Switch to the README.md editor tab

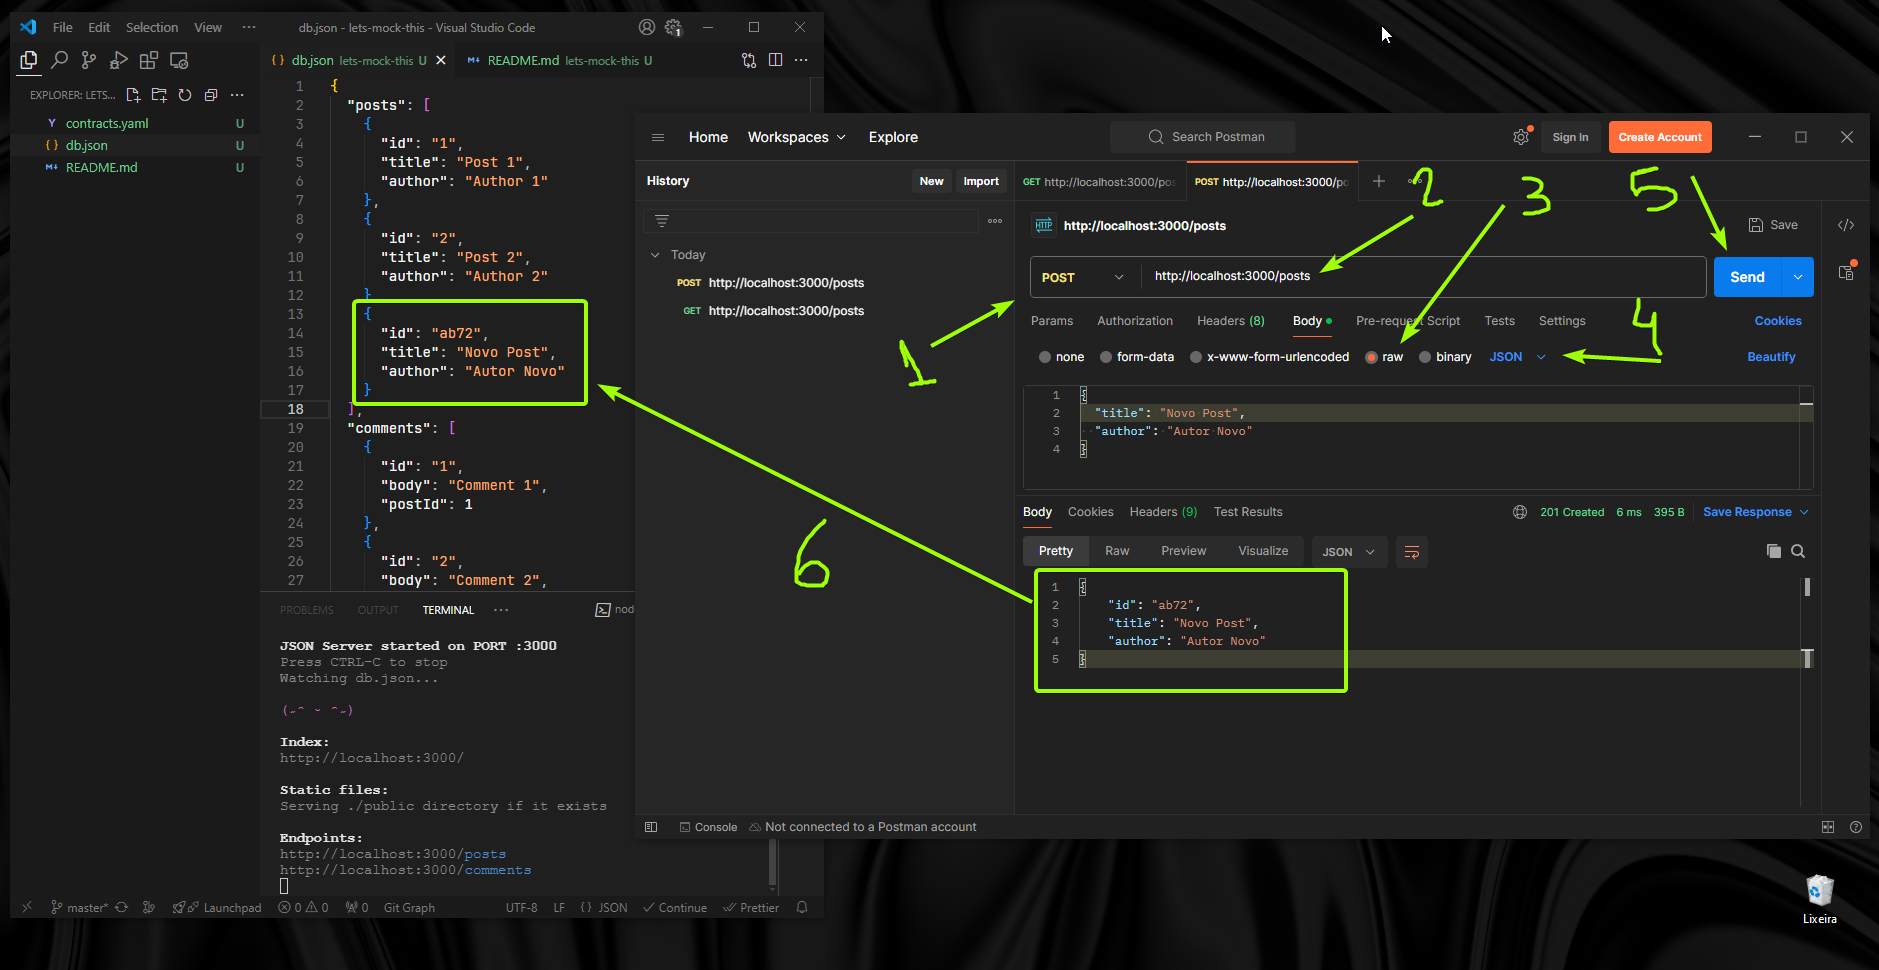point(560,60)
